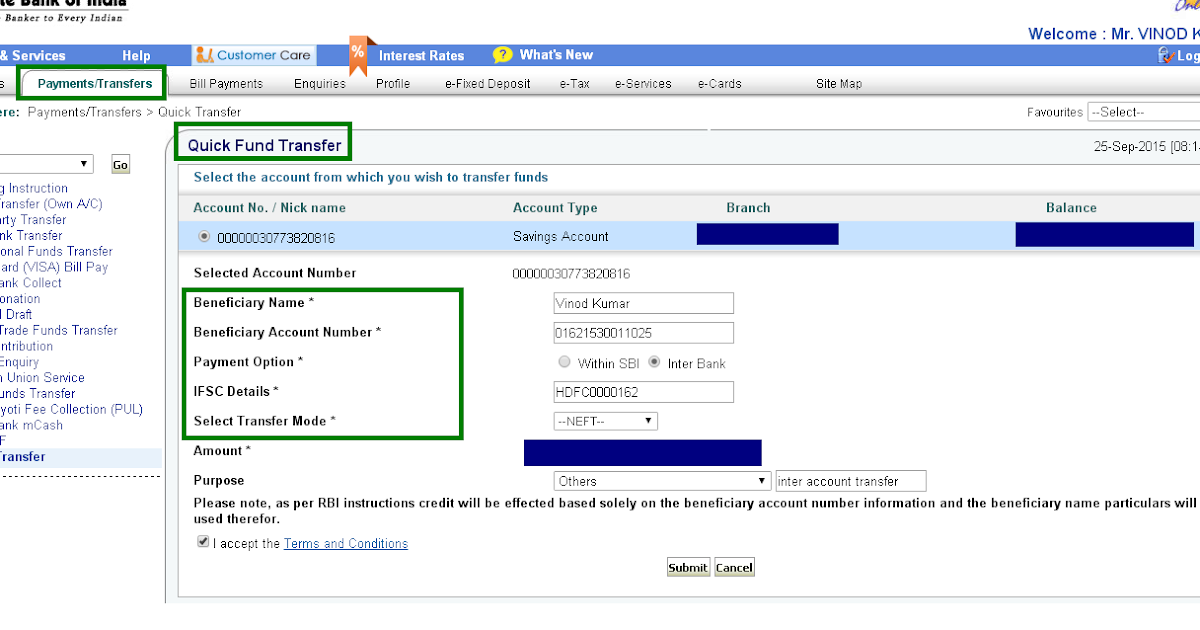Go to the e-Tax tab
The height and width of the screenshot is (630, 1200).
click(x=574, y=84)
